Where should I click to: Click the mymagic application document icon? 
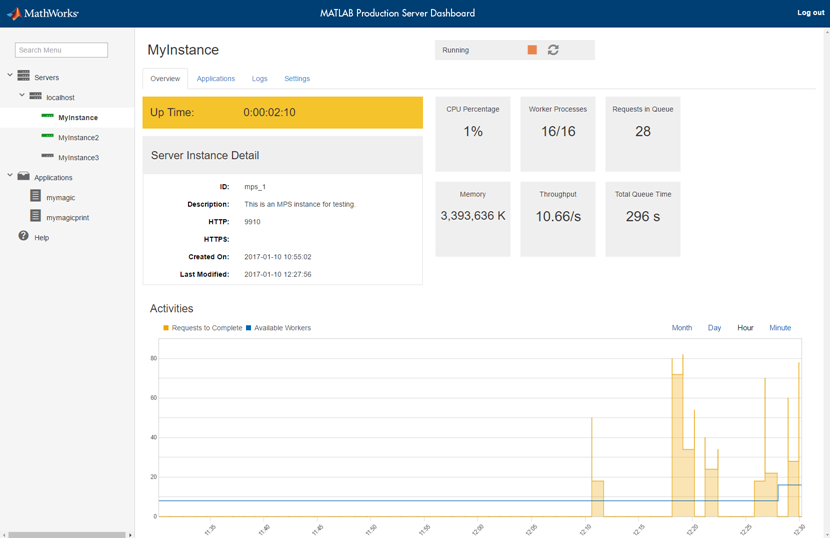[x=35, y=195]
